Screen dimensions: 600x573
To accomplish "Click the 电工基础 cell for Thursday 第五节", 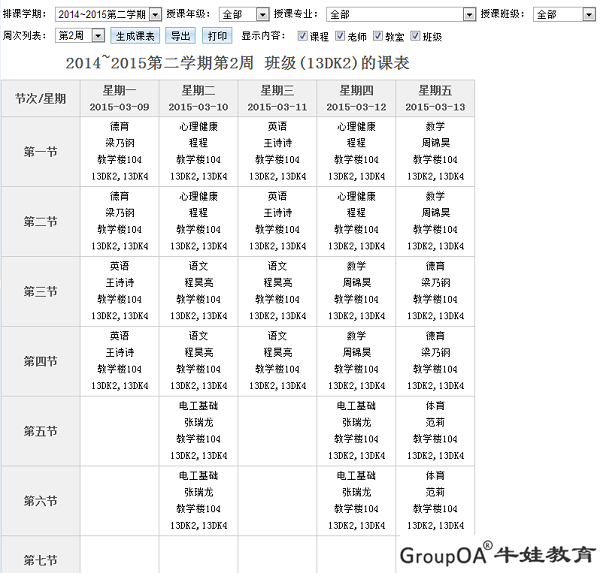I will coord(356,431).
